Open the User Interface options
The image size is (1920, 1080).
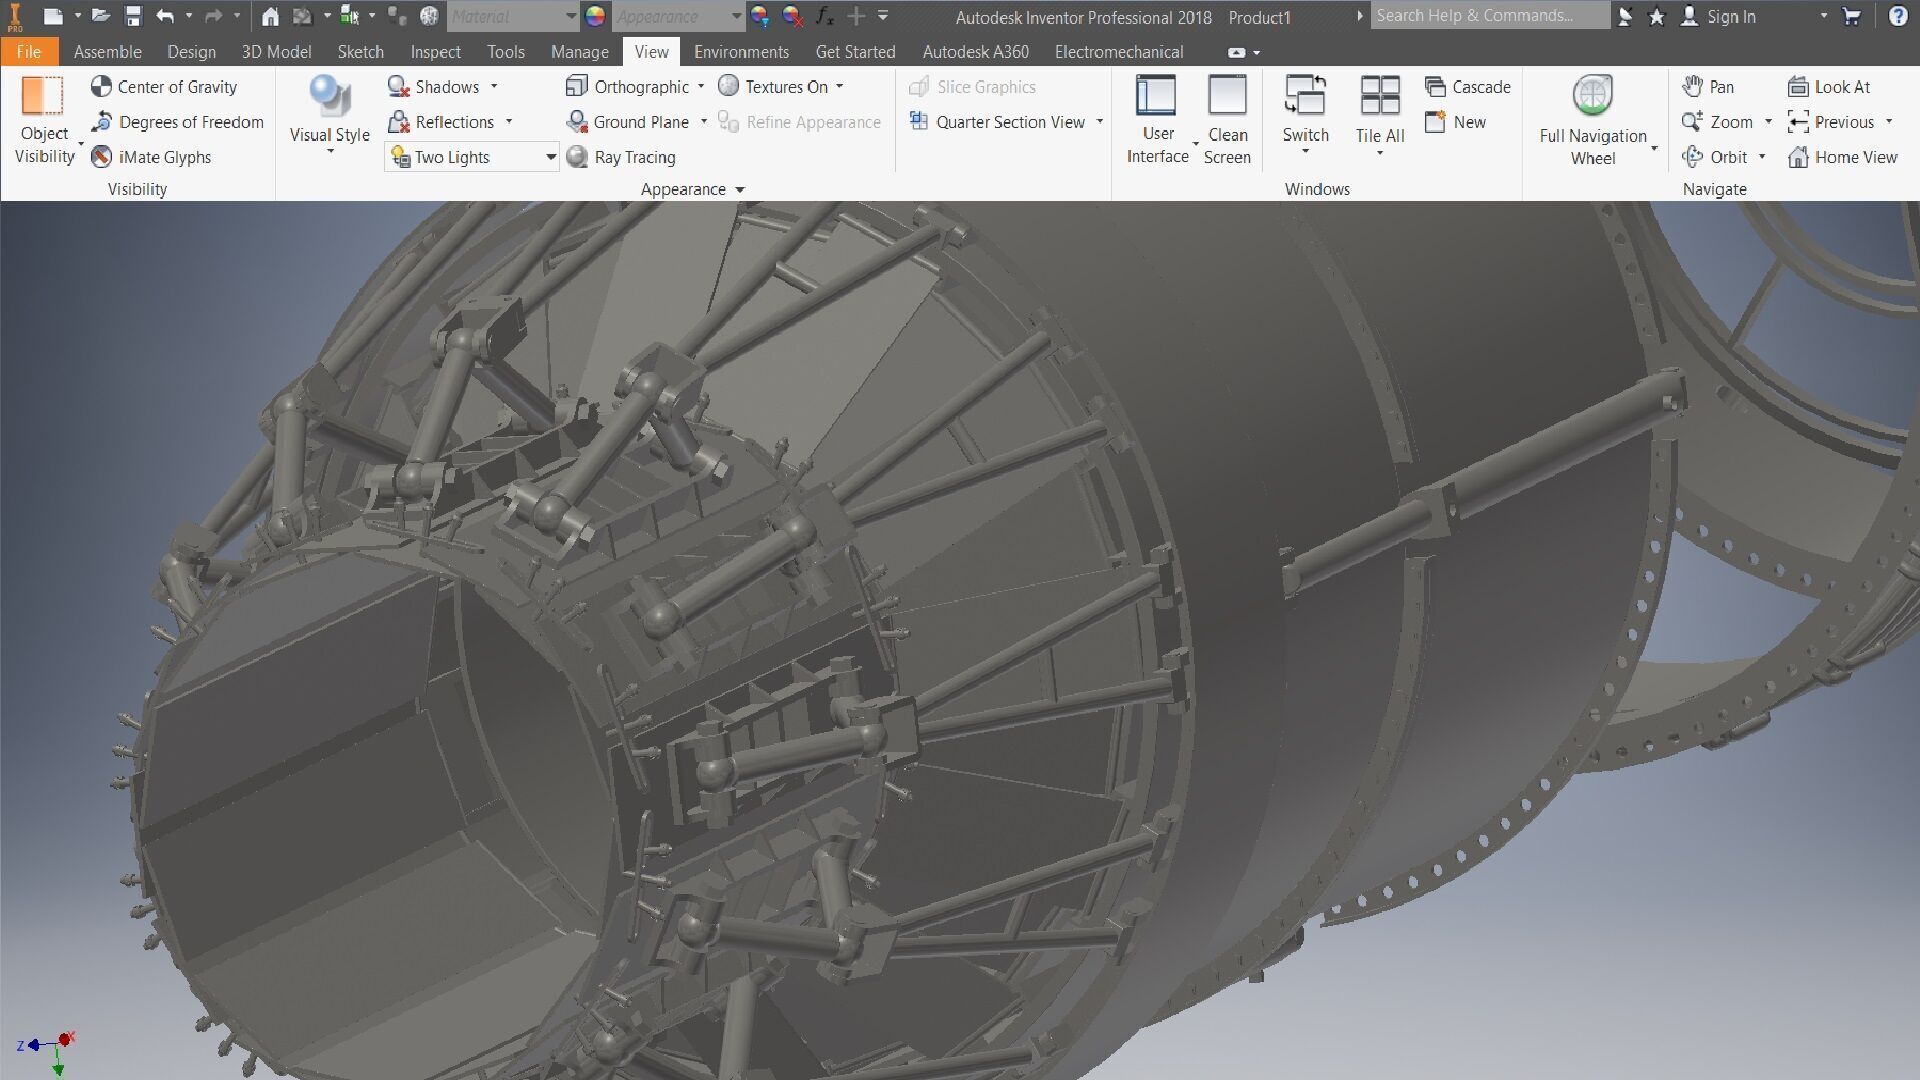click(1157, 120)
